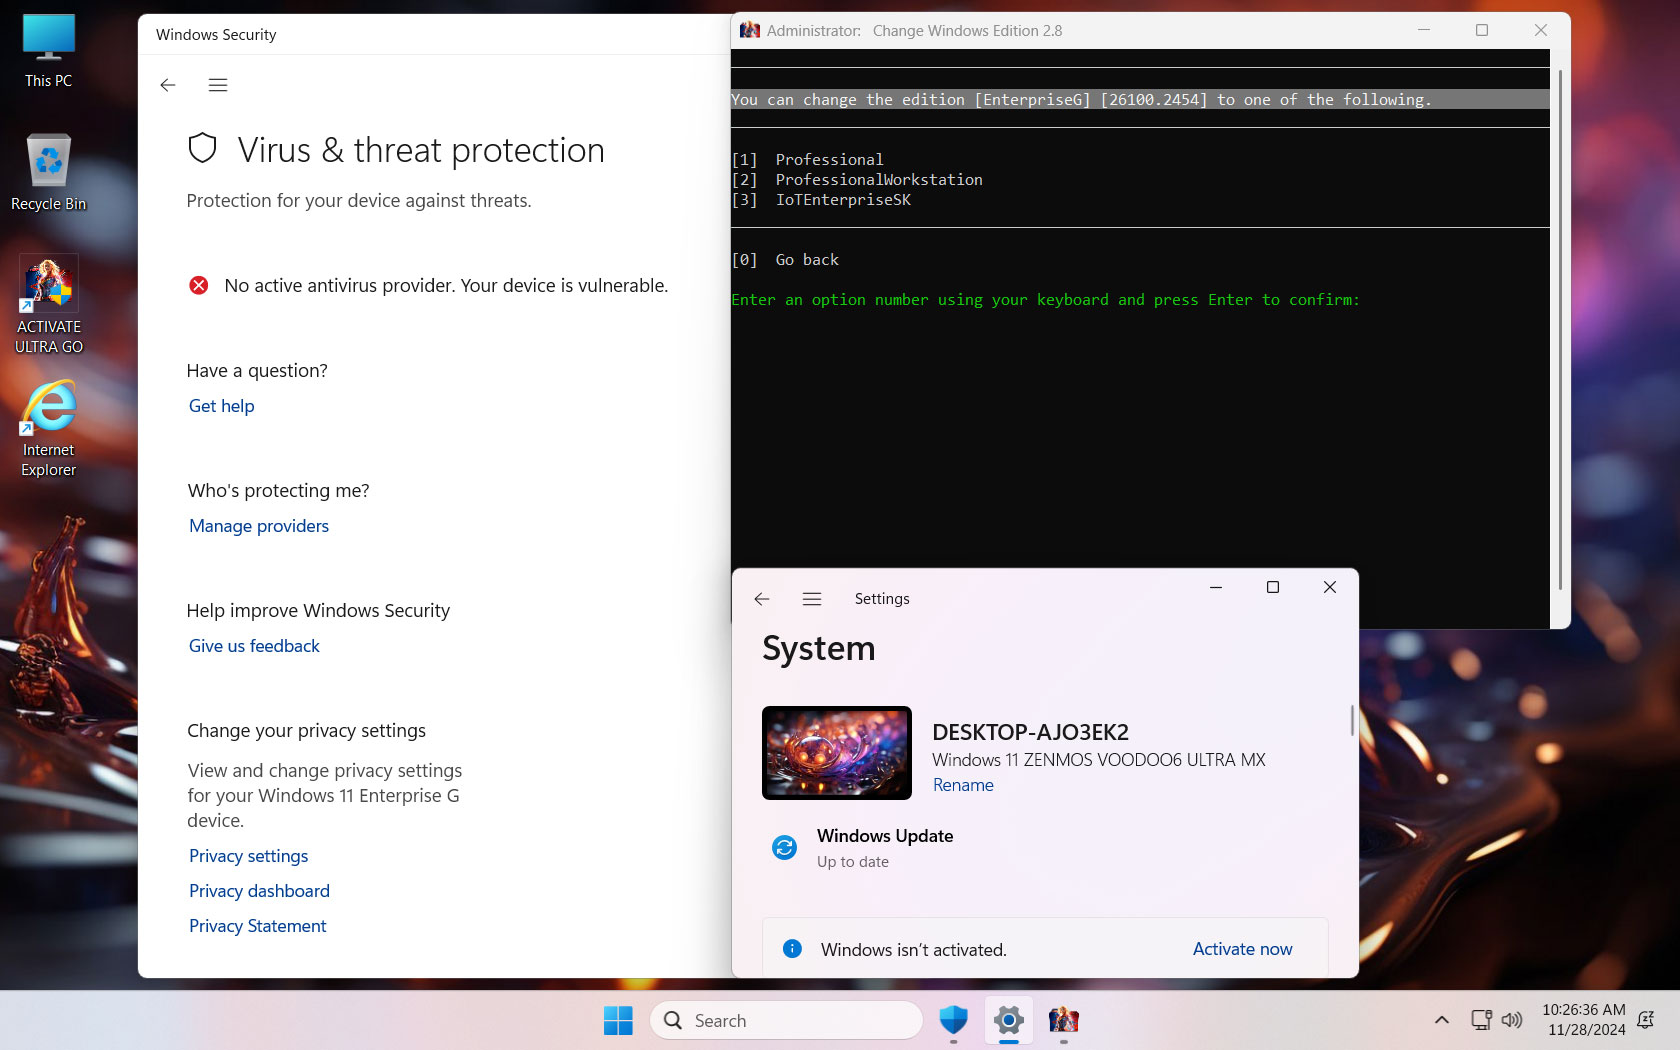Image resolution: width=1680 pixels, height=1050 pixels.
Task: Open ACTIVATE ULTRA GO desktop shortcut
Action: pyautogui.click(x=48, y=305)
